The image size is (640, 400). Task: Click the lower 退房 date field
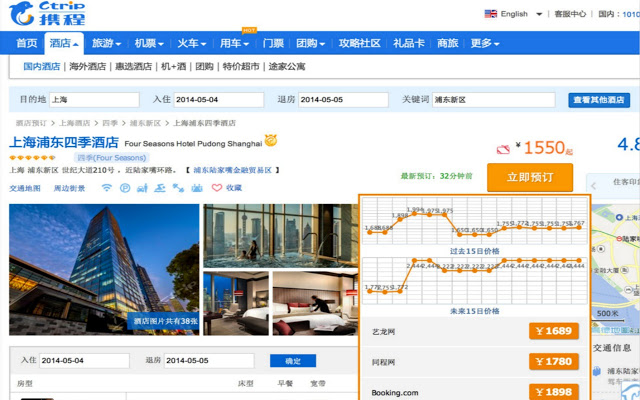pos(209,361)
